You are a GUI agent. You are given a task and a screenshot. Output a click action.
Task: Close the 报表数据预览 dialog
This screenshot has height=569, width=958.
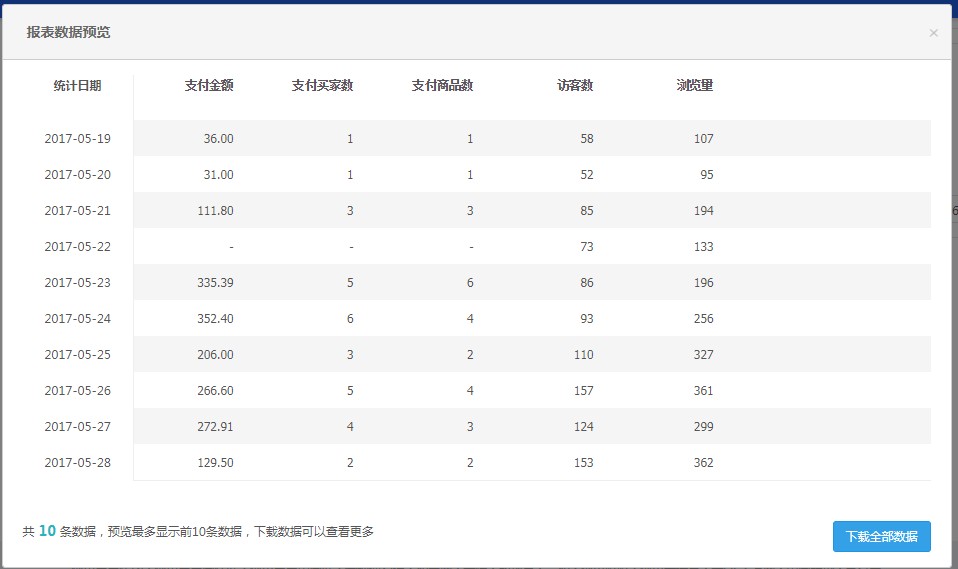pyautogui.click(x=933, y=33)
